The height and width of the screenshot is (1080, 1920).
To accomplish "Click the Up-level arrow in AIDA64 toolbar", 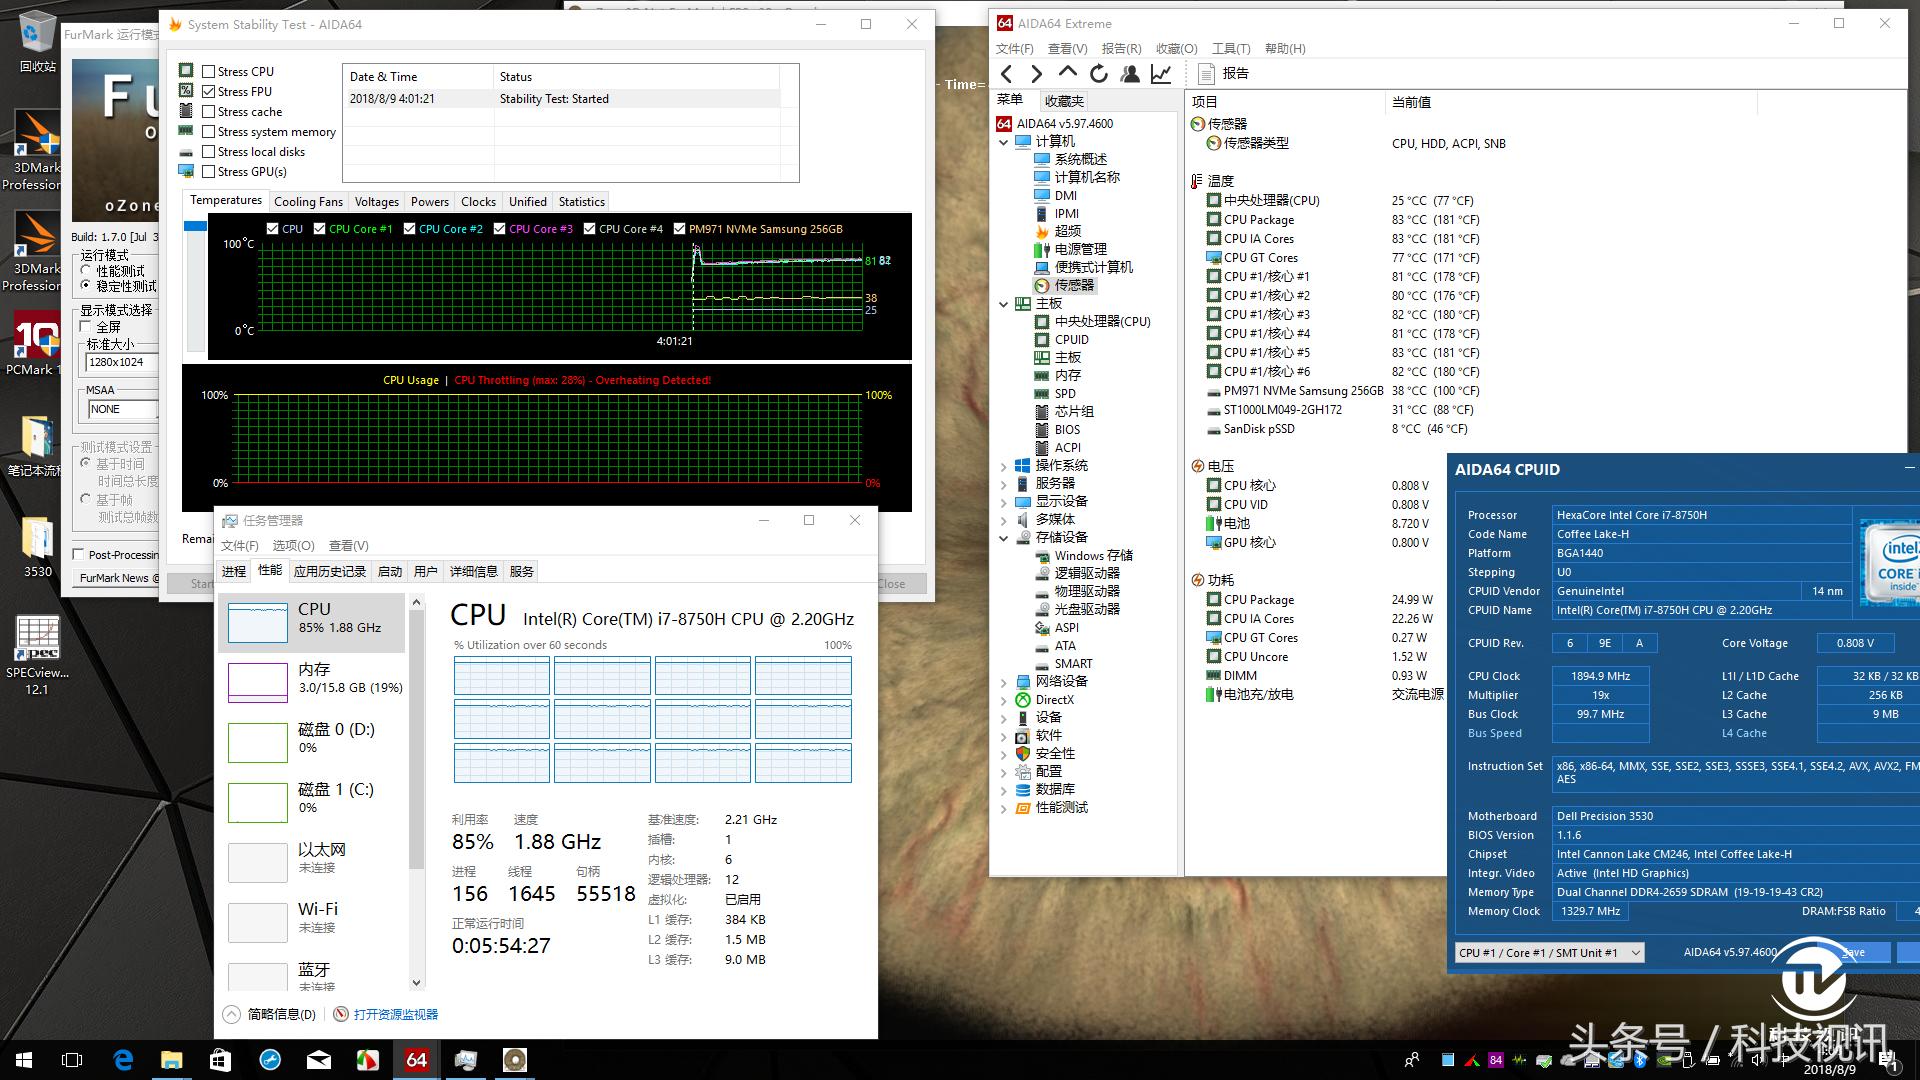I will click(1067, 73).
